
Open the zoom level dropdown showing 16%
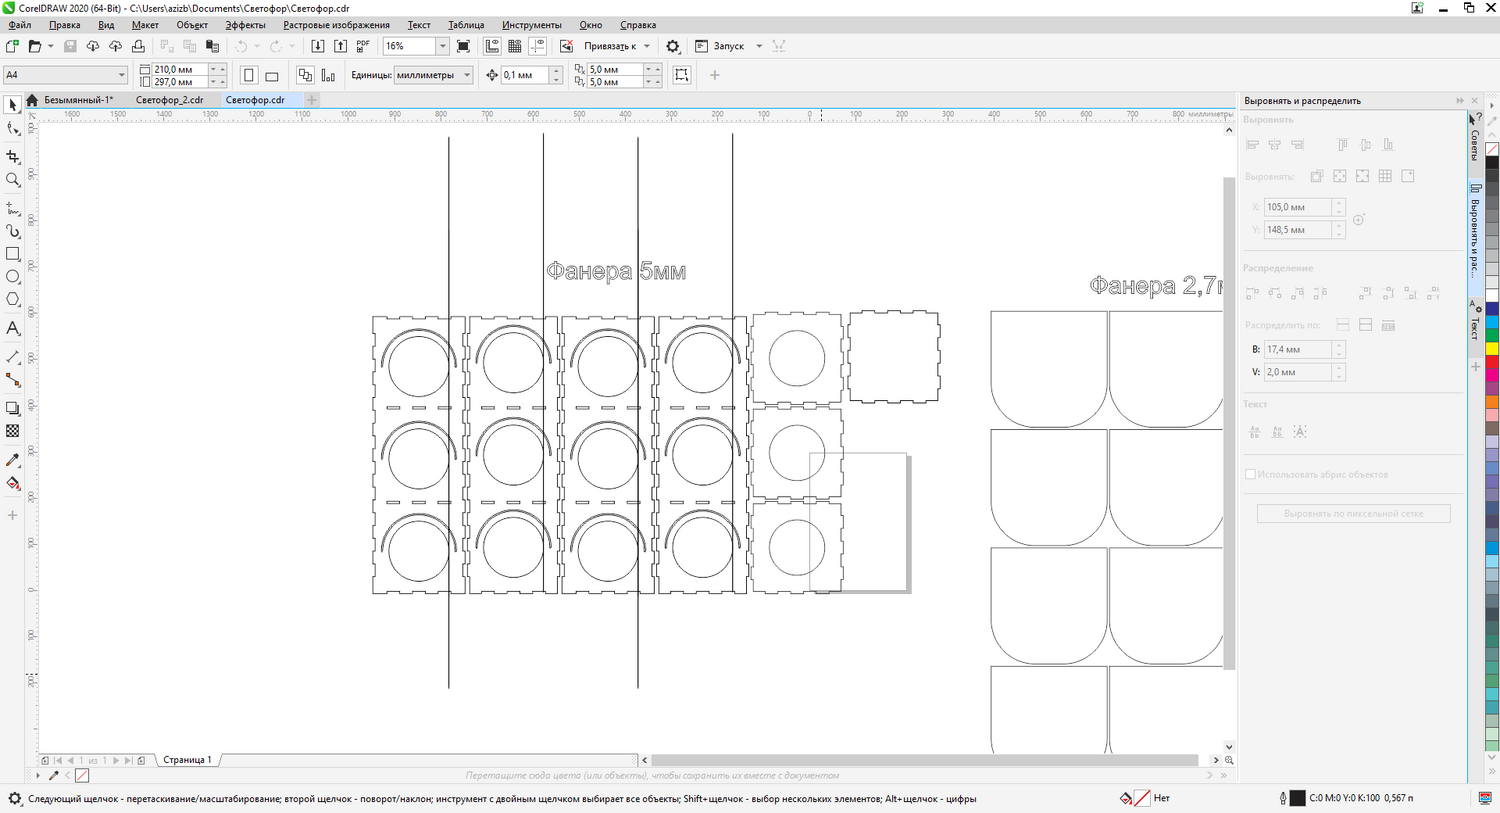click(442, 46)
